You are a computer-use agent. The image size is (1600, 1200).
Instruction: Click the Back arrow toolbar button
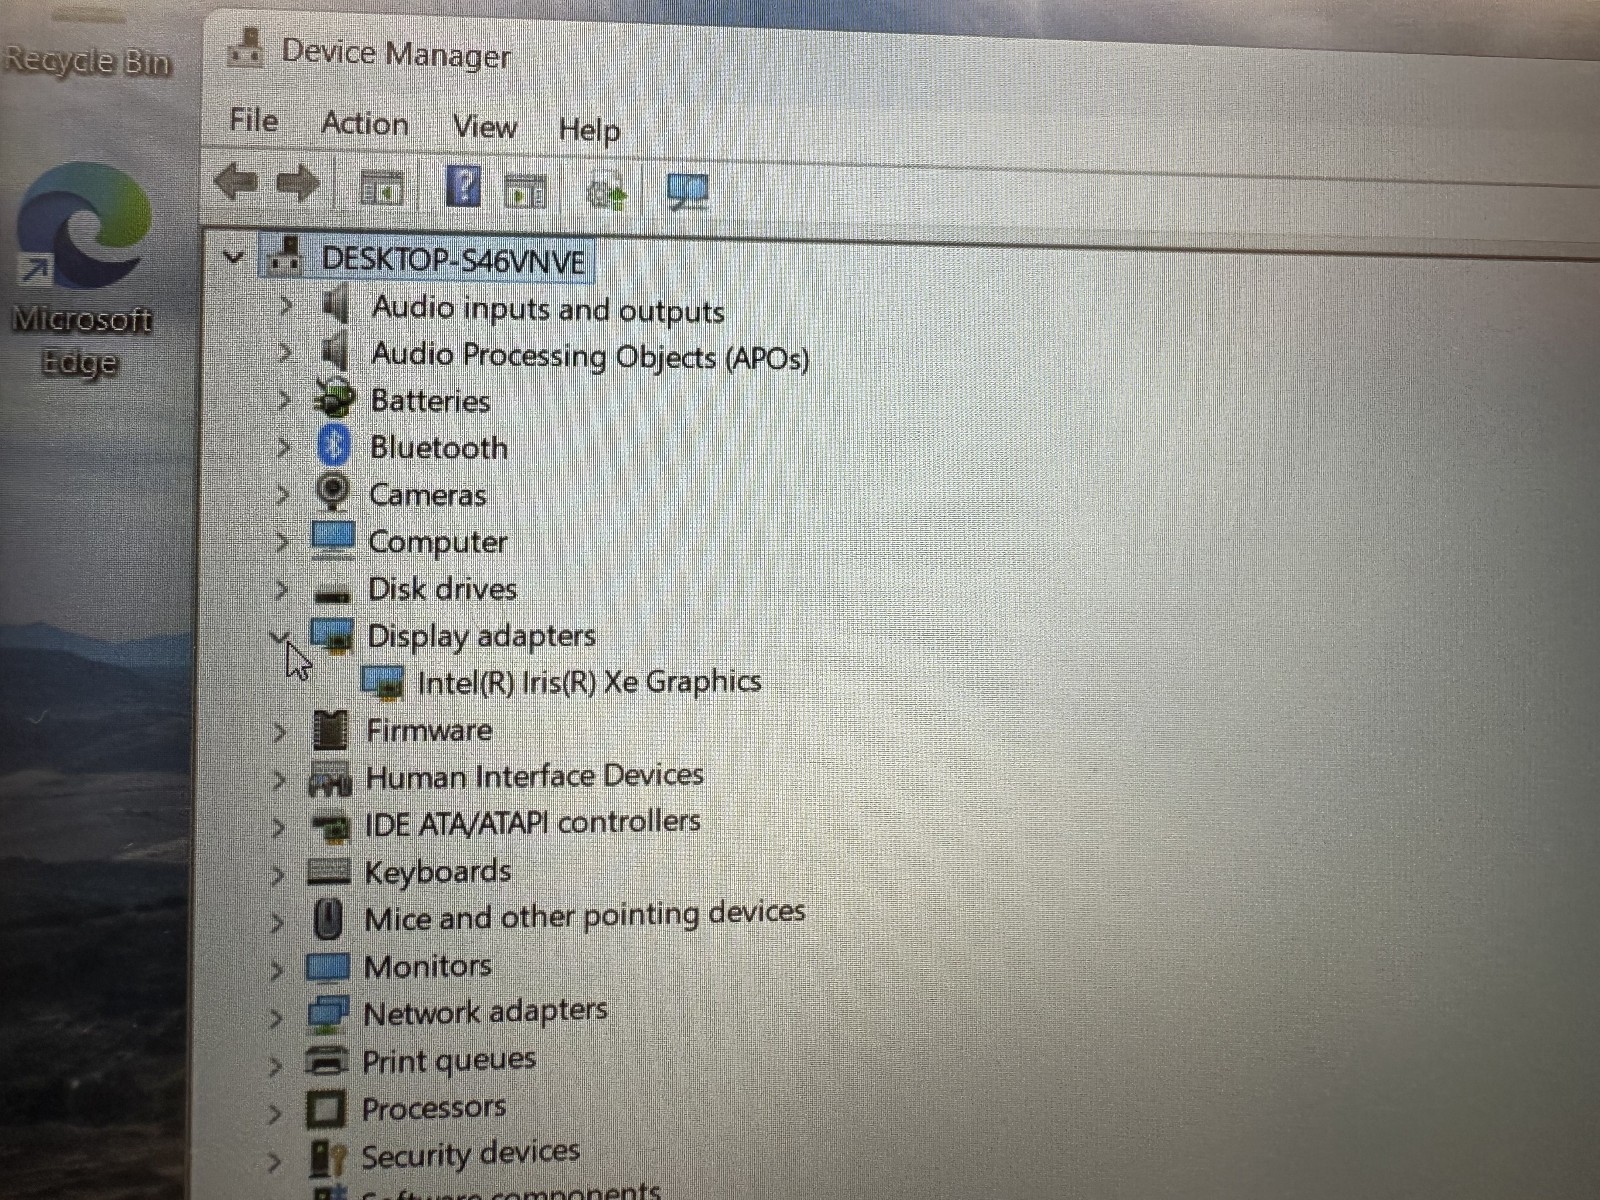click(236, 182)
